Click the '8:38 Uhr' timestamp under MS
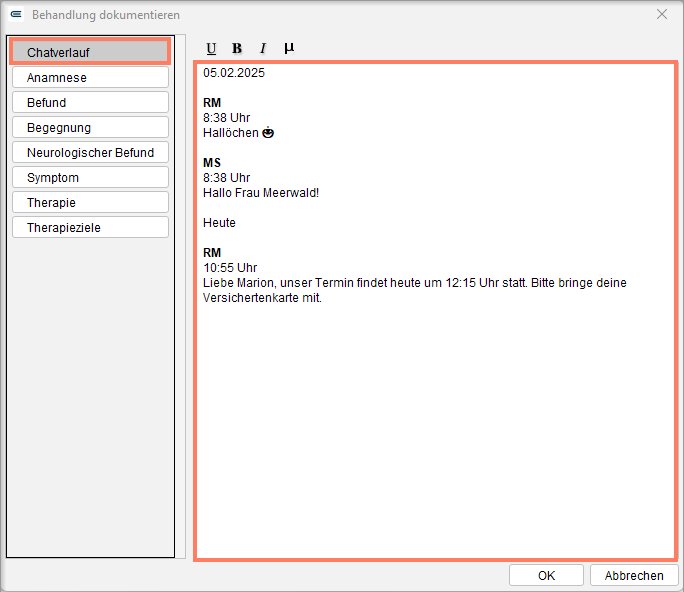Viewport: 684px width, 592px height. (x=226, y=178)
